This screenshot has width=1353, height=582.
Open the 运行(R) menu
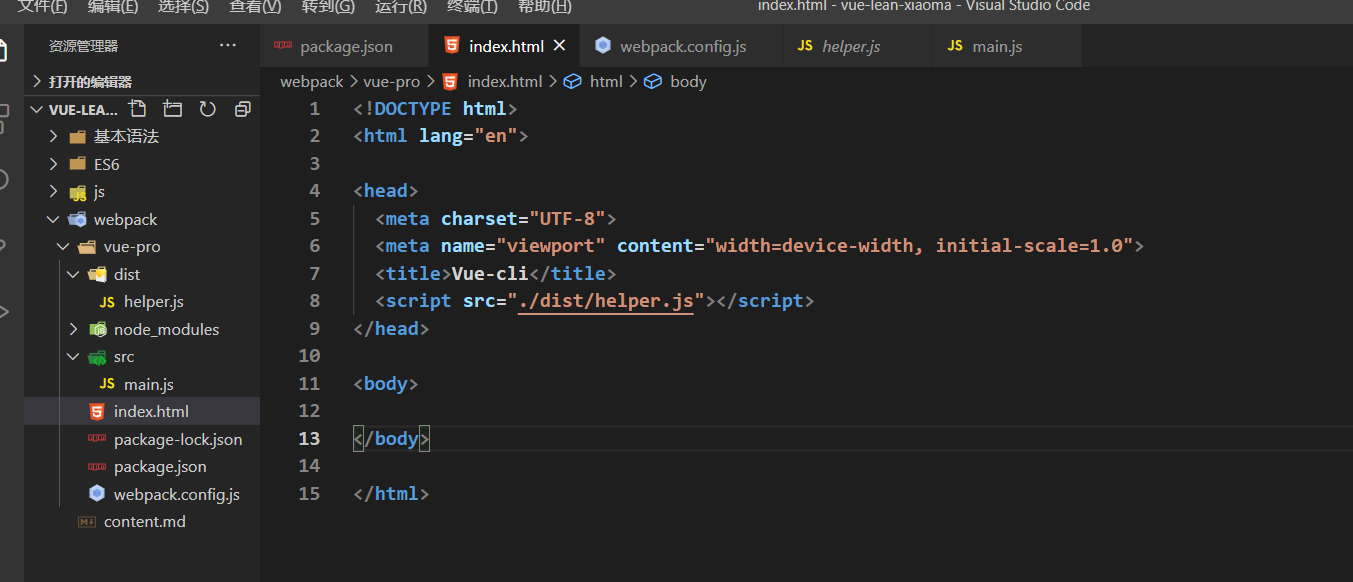point(401,7)
